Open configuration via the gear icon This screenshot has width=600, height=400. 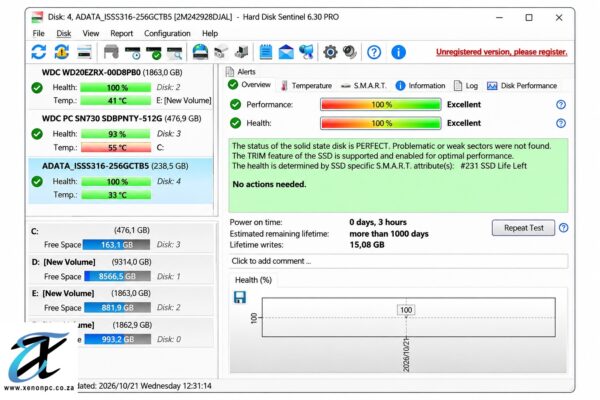click(330, 52)
